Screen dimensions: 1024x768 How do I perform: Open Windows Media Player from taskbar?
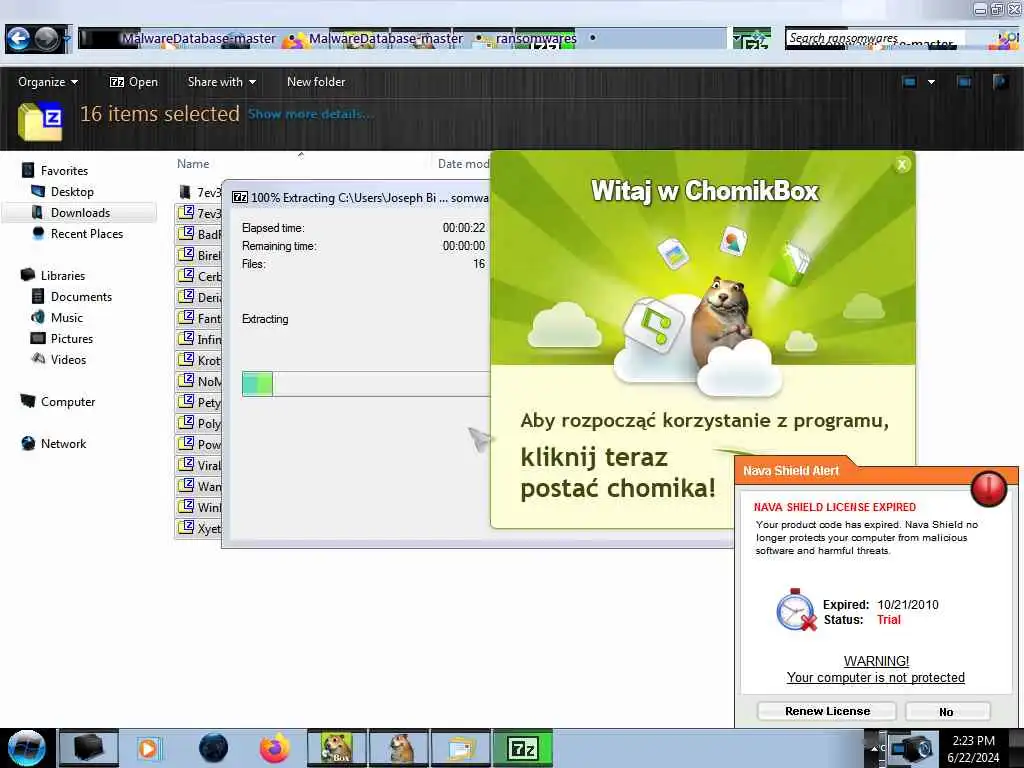click(x=148, y=748)
